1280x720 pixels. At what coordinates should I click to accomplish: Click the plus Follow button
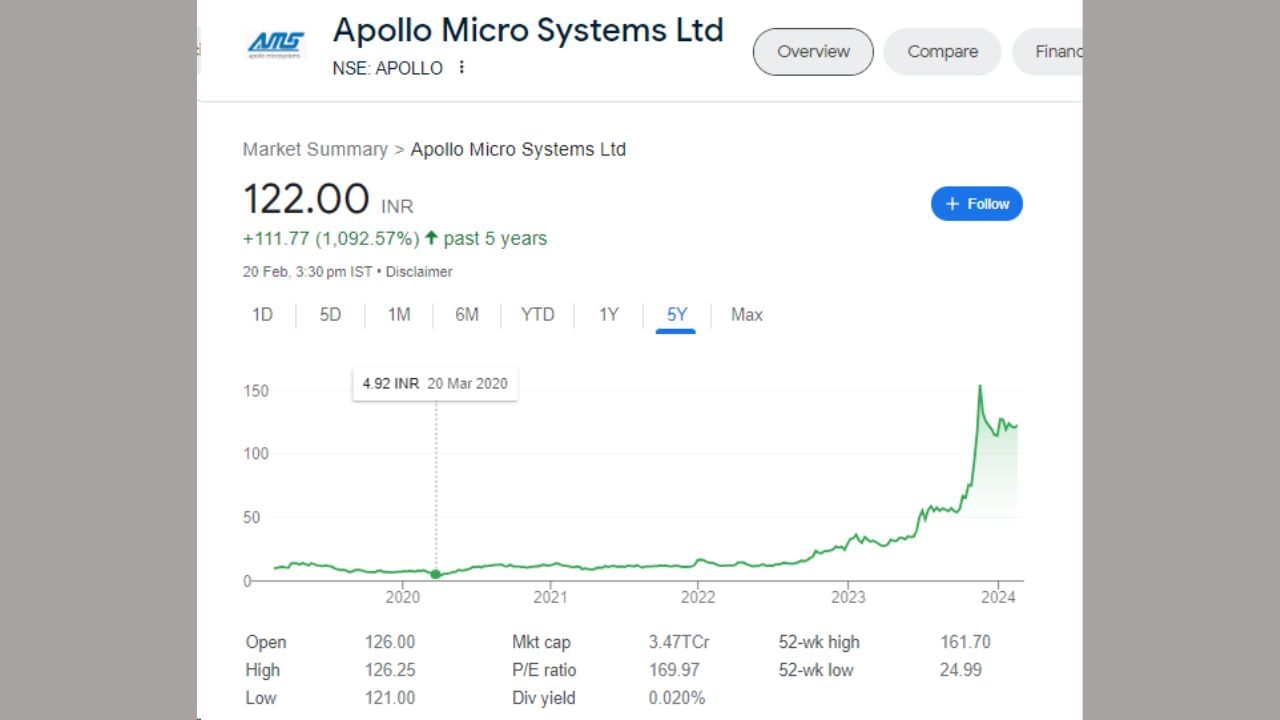coord(976,204)
